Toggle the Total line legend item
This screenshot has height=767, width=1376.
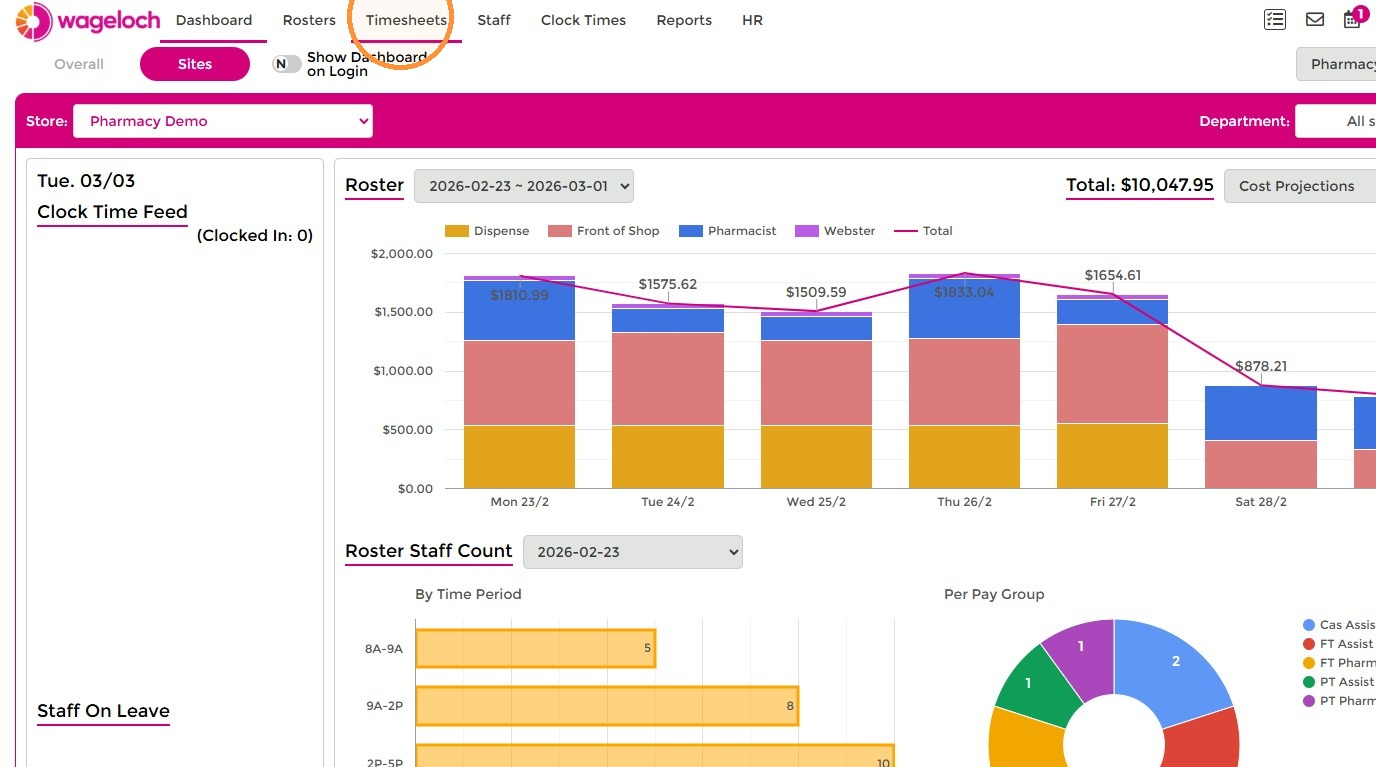click(x=923, y=231)
